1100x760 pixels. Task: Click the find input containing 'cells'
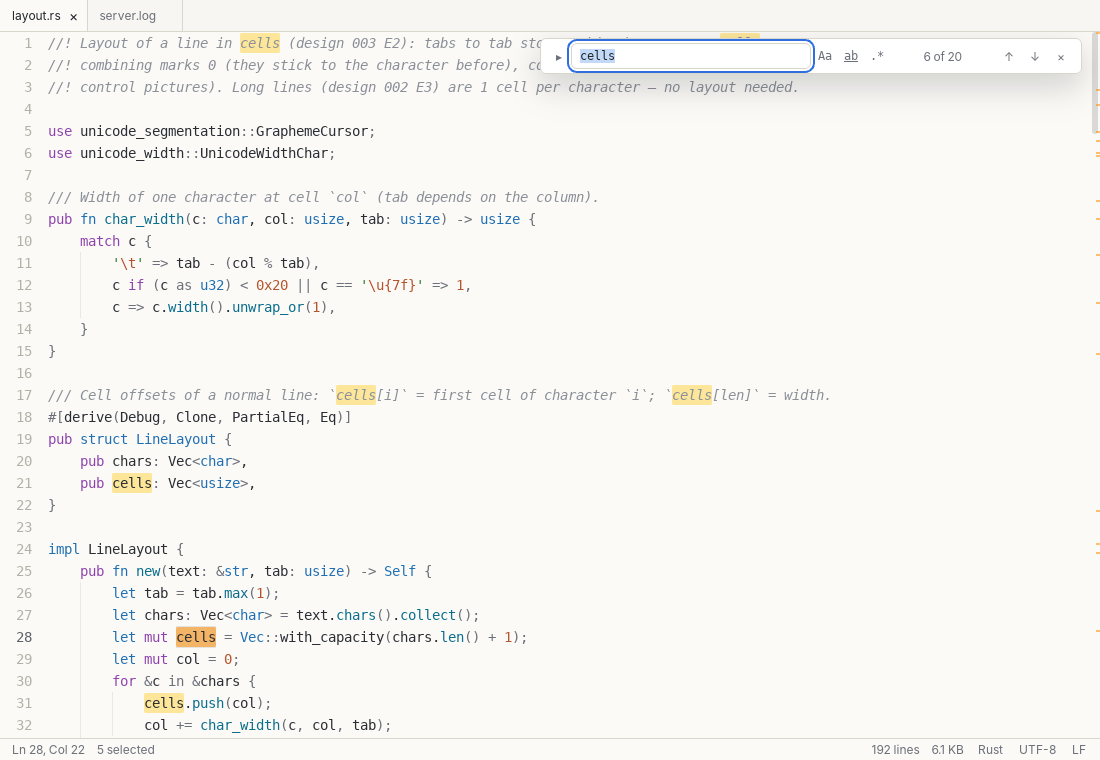point(691,56)
